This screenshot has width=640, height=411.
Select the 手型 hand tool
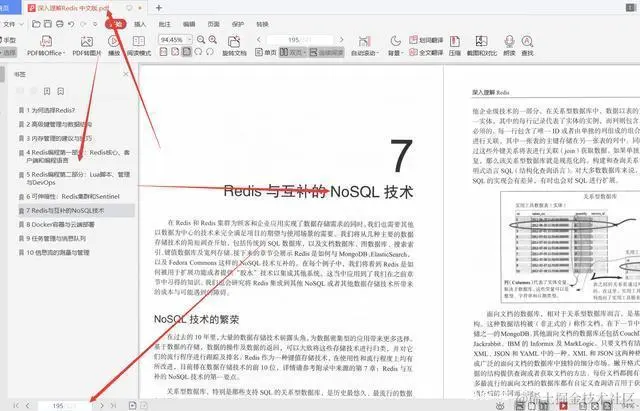coord(8,40)
